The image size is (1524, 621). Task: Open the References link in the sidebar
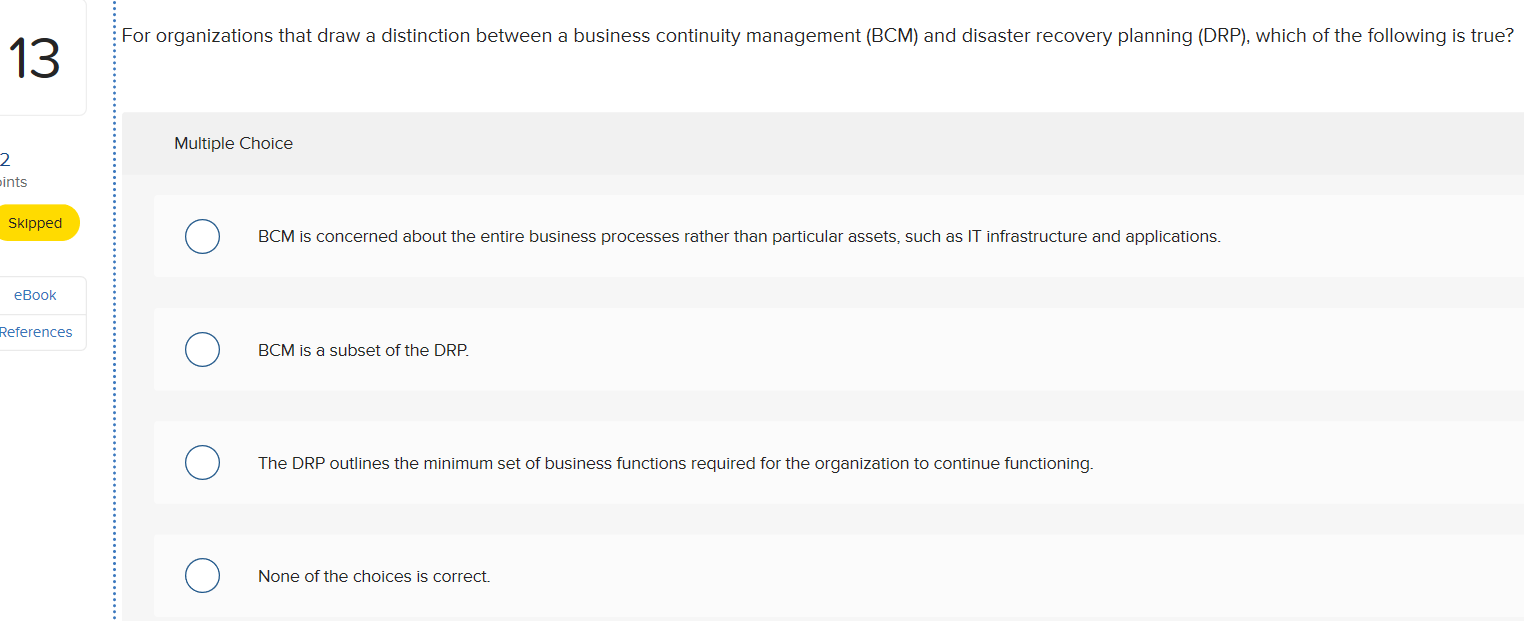(36, 332)
